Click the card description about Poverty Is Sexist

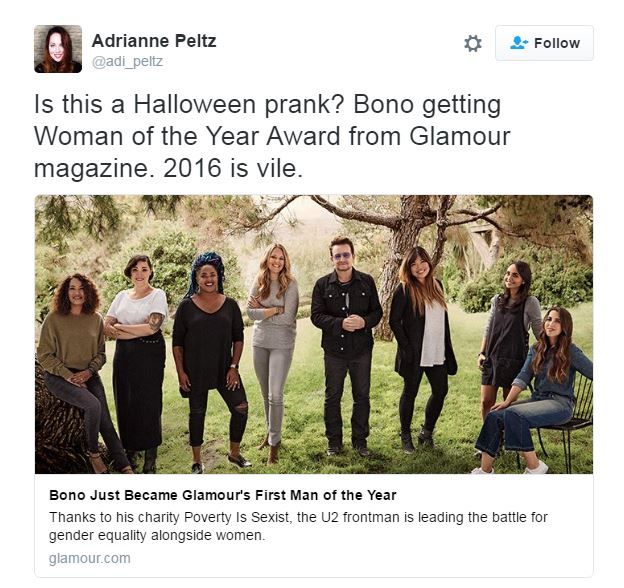click(x=298, y=526)
